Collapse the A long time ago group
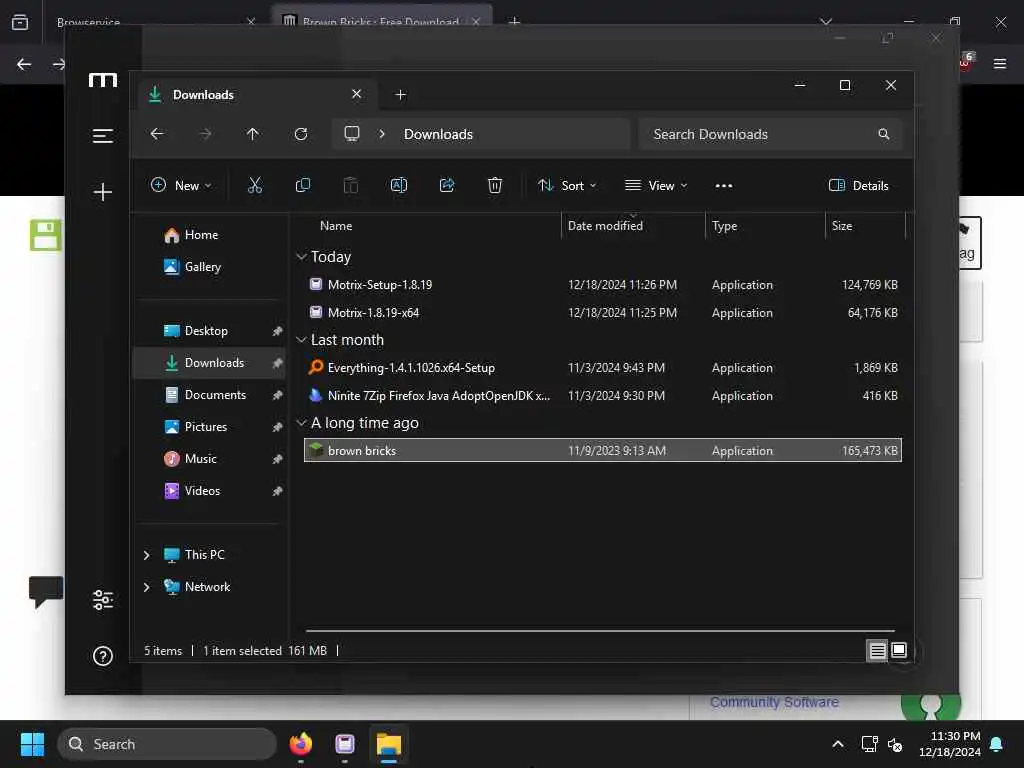This screenshot has height=768, width=1024. 302,423
